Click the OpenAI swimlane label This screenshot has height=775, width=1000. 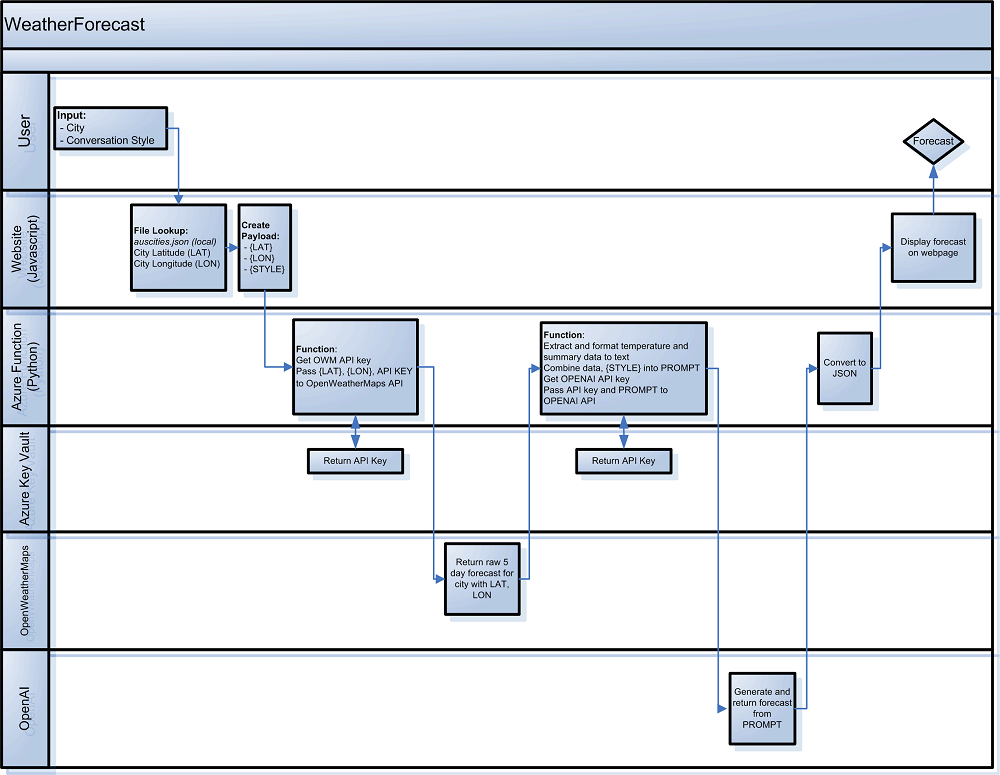25,709
